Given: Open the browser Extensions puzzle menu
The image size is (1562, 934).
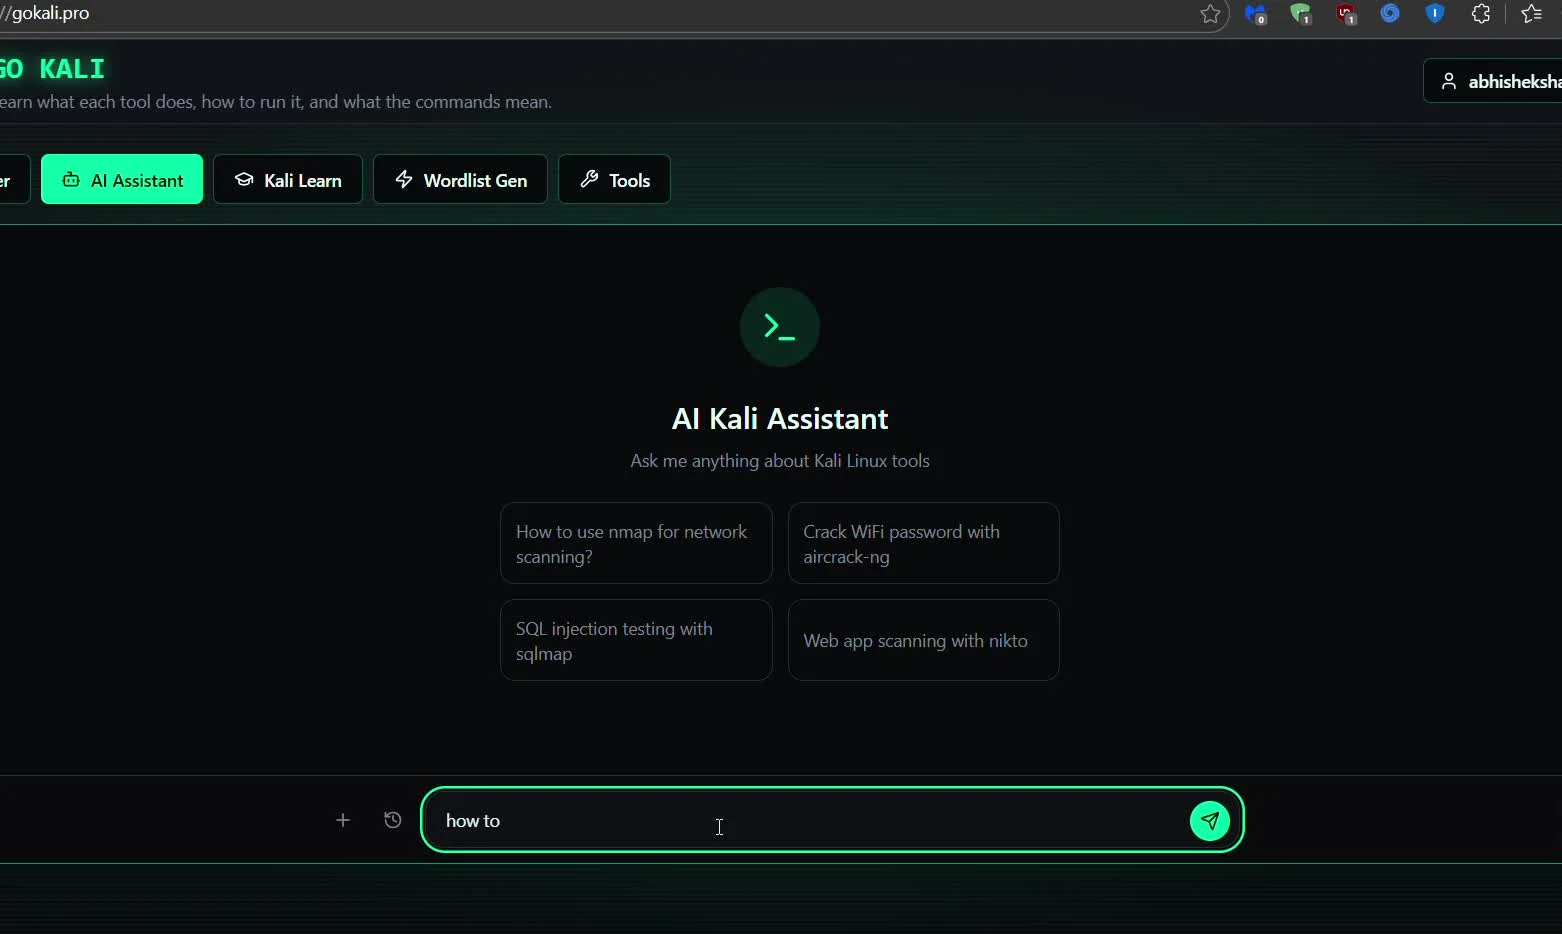Looking at the screenshot, I should (x=1481, y=14).
